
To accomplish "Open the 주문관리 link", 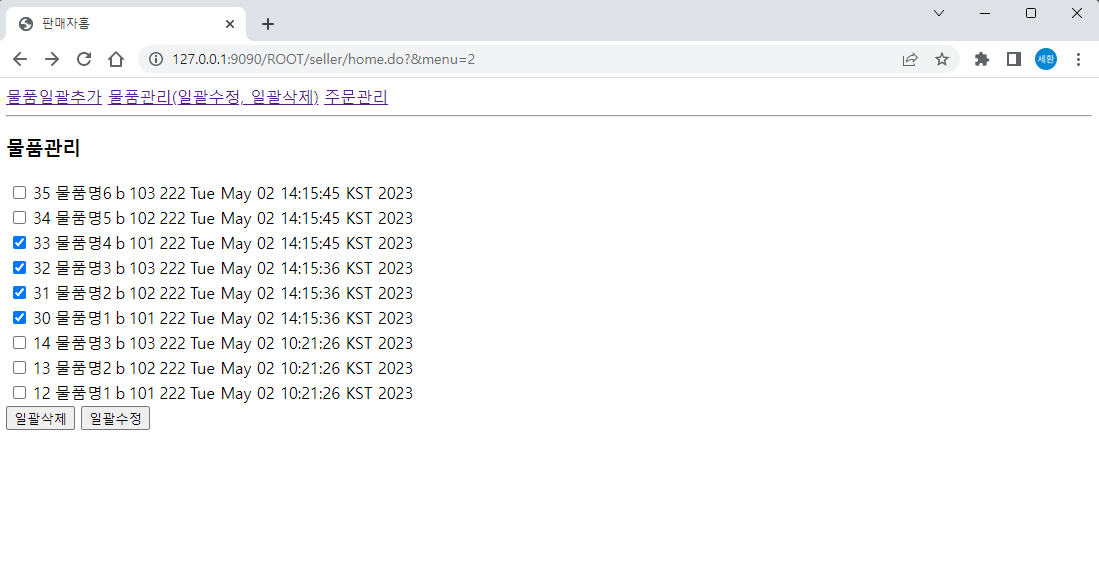I will click(356, 97).
